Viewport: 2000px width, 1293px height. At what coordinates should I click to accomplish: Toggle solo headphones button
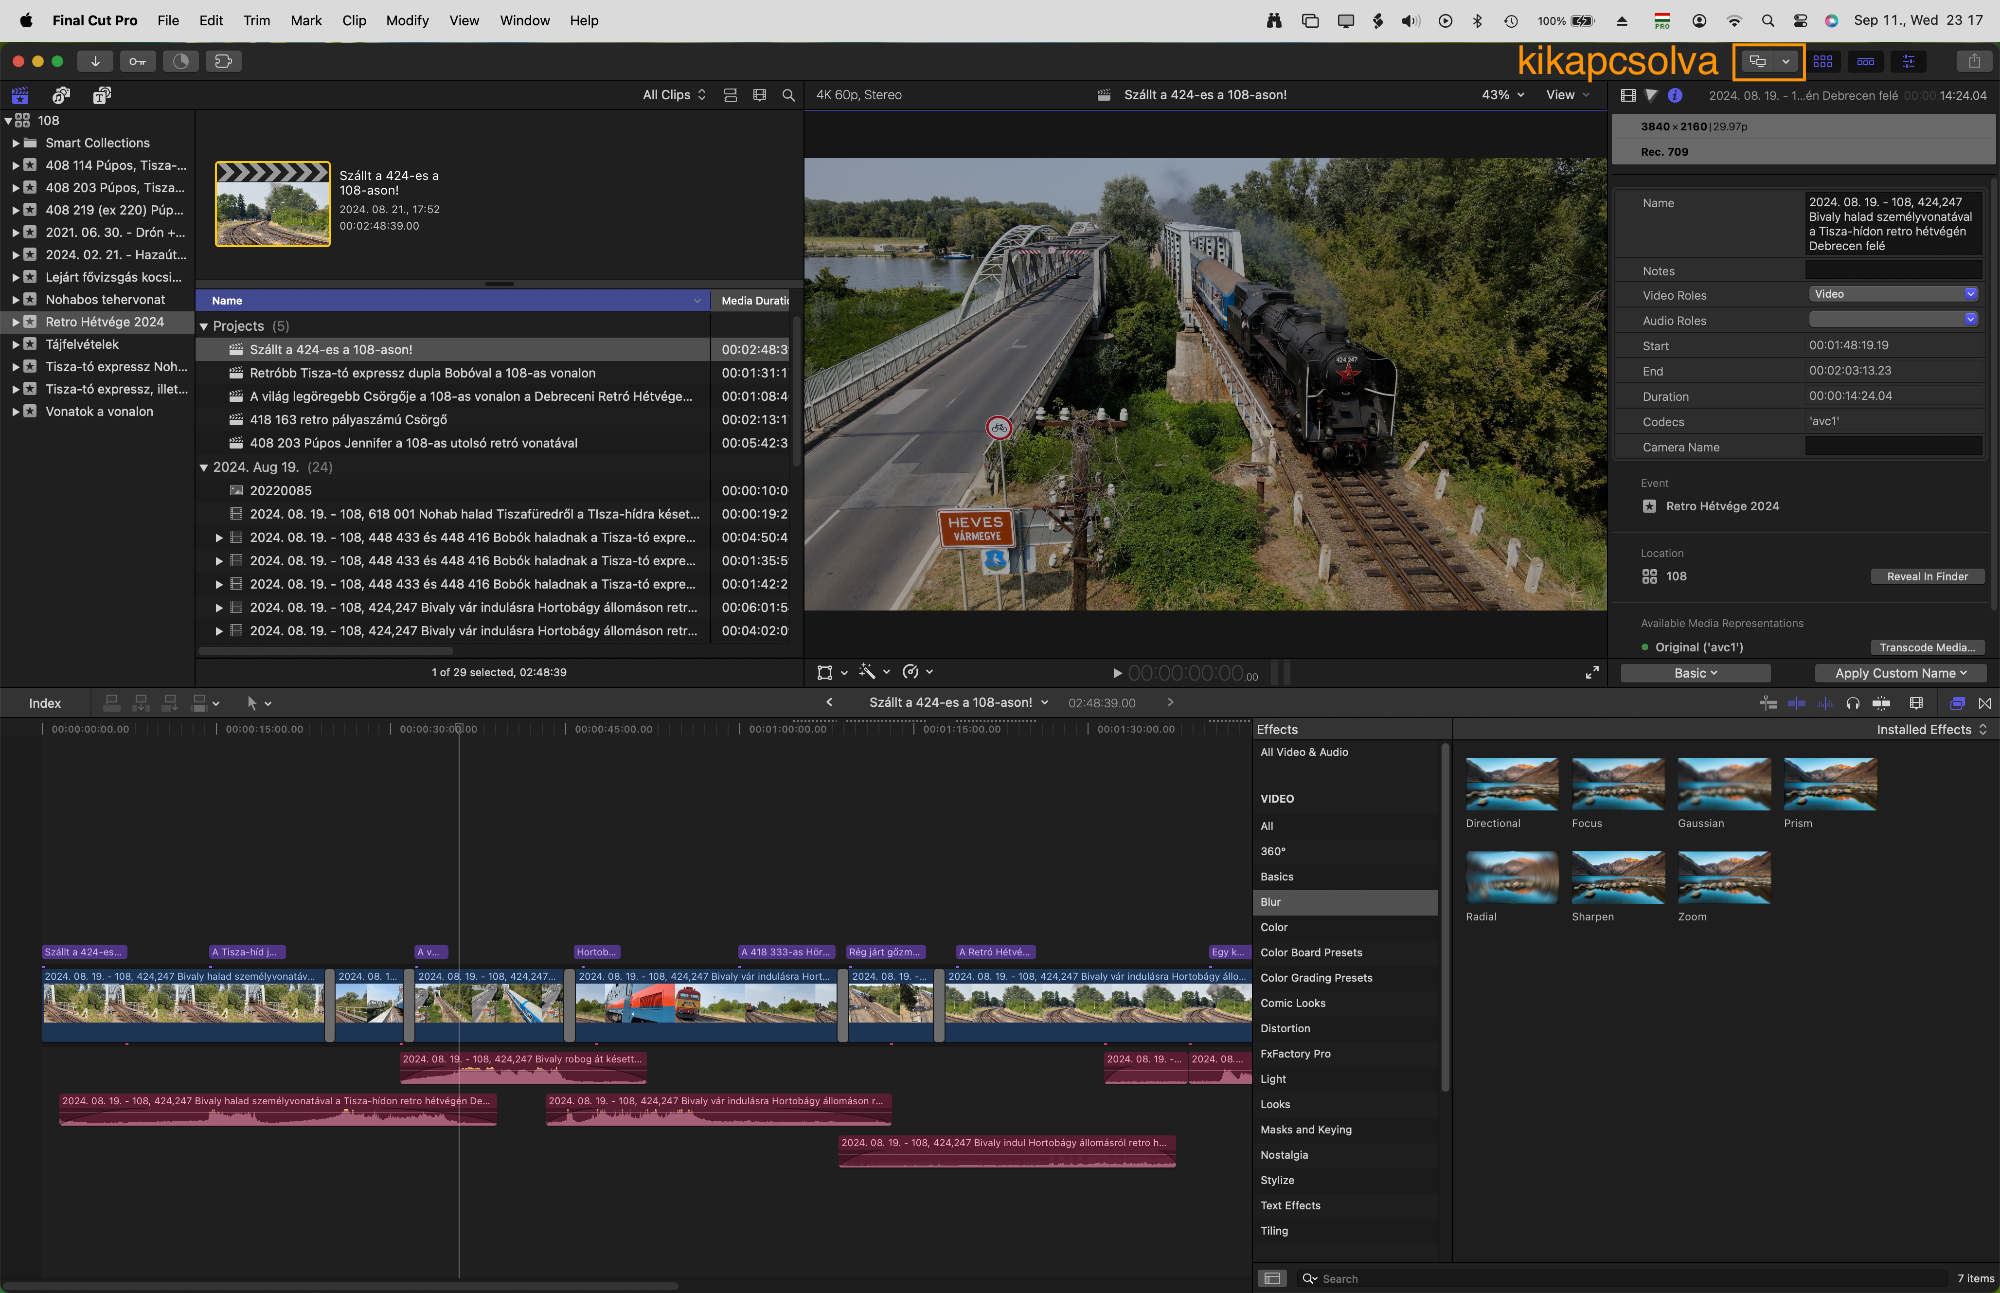coord(1853,703)
